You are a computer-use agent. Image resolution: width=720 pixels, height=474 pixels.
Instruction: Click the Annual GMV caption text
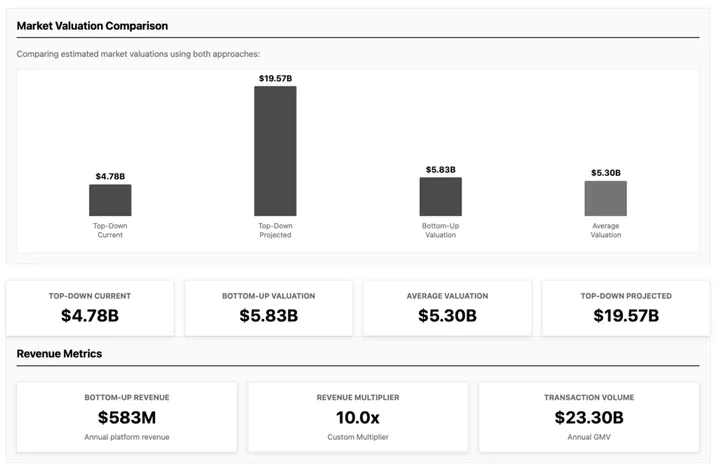pyautogui.click(x=589, y=438)
